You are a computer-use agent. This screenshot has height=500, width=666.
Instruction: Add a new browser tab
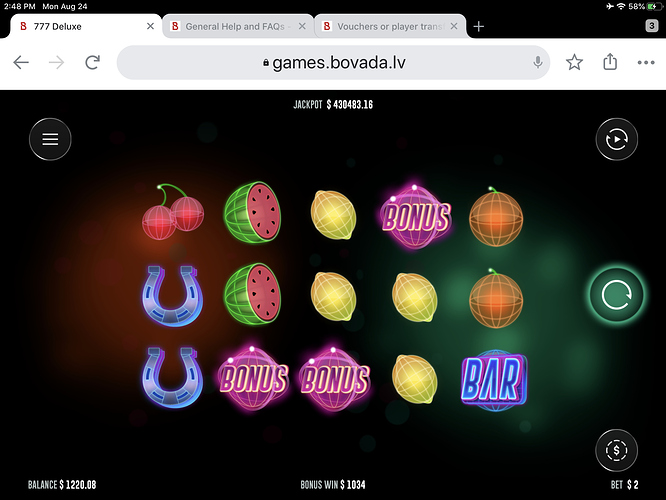[x=479, y=26]
